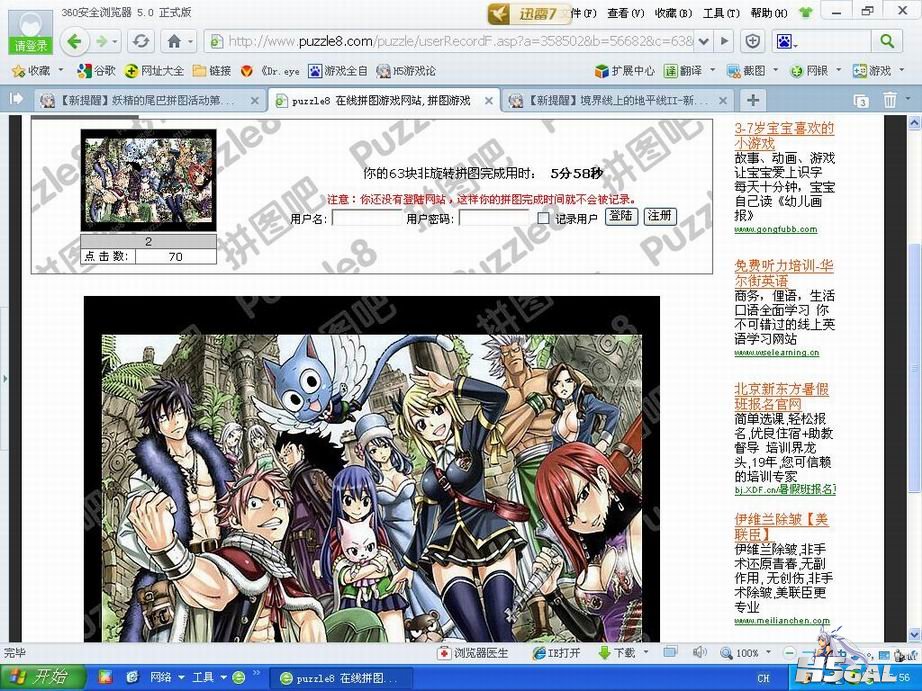Go to homepage via house icon
The height and width of the screenshot is (691, 922).
click(x=173, y=42)
